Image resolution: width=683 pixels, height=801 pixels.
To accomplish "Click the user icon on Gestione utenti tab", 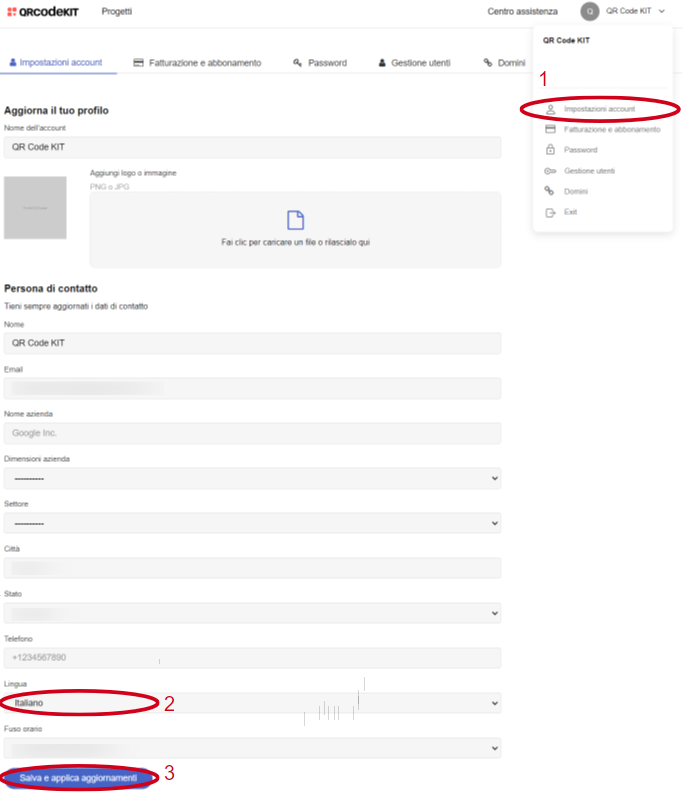I will click(x=382, y=62).
